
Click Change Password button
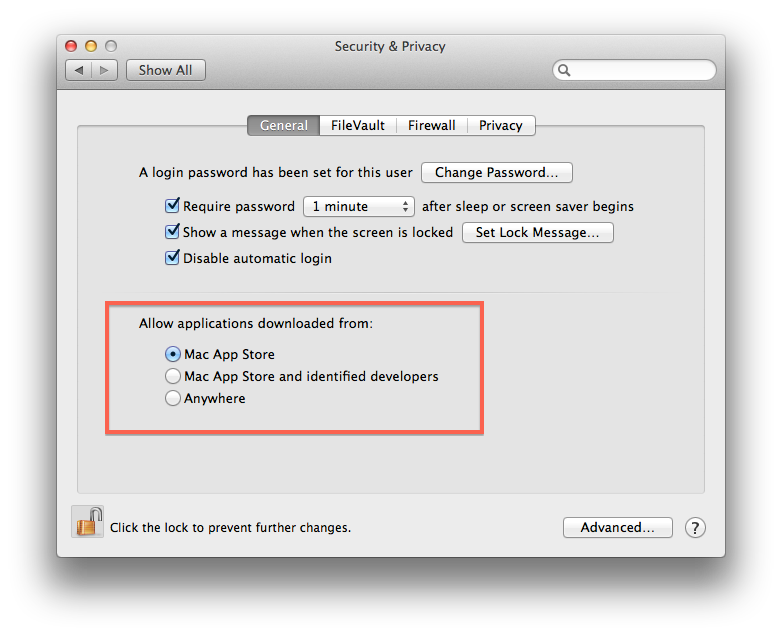pos(497,173)
